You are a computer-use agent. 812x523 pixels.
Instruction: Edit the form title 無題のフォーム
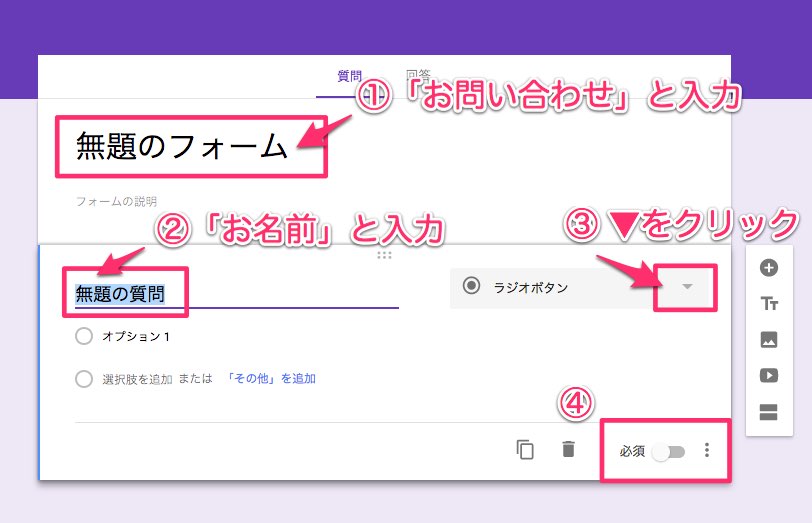point(181,146)
